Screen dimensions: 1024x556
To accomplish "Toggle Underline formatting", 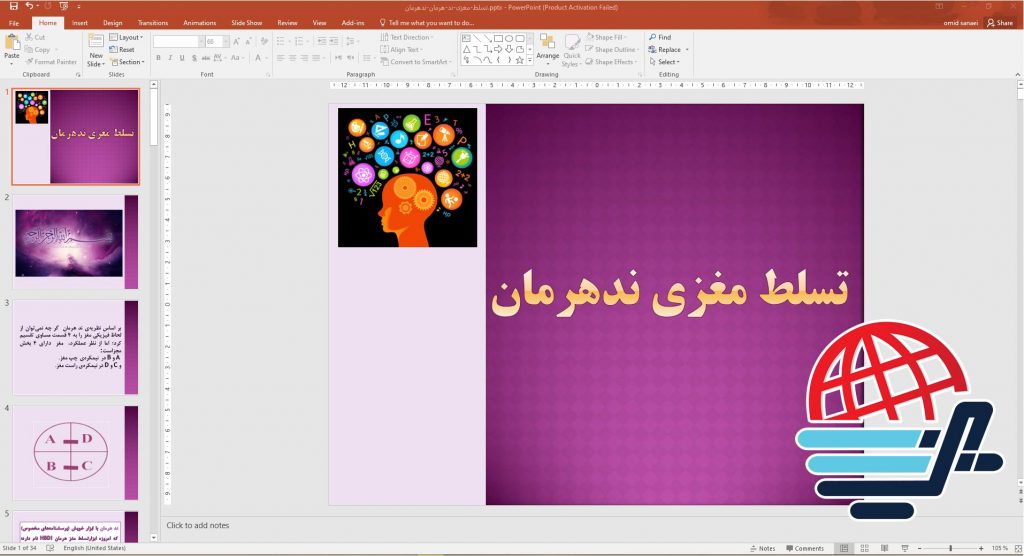I will (182, 58).
